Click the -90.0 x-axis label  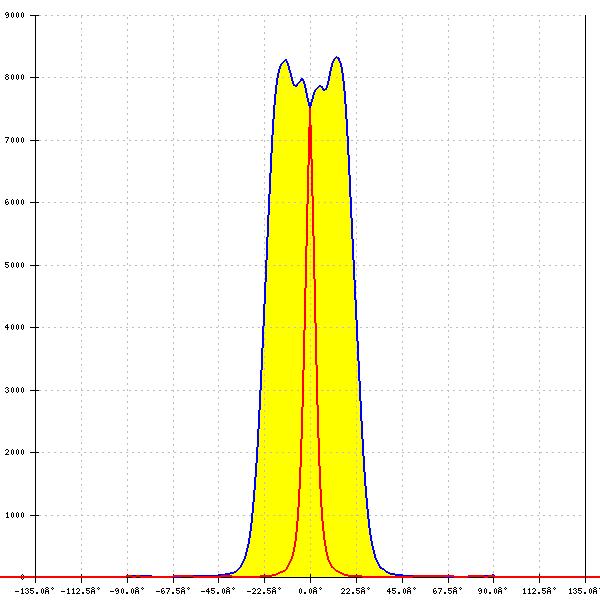coord(127,591)
